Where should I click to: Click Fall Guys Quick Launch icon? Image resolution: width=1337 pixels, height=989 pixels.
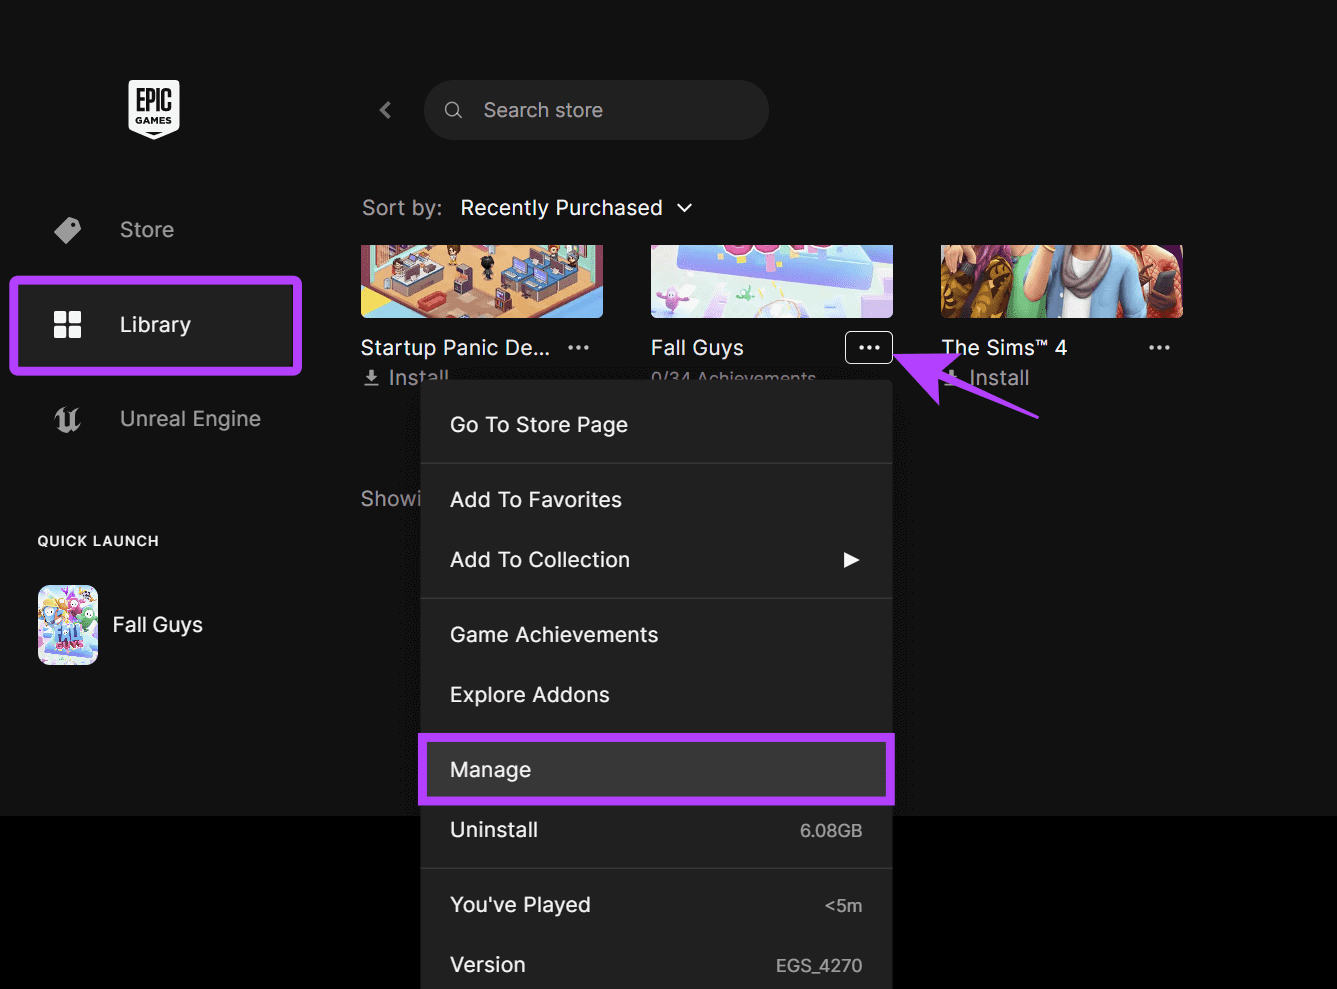[68, 625]
